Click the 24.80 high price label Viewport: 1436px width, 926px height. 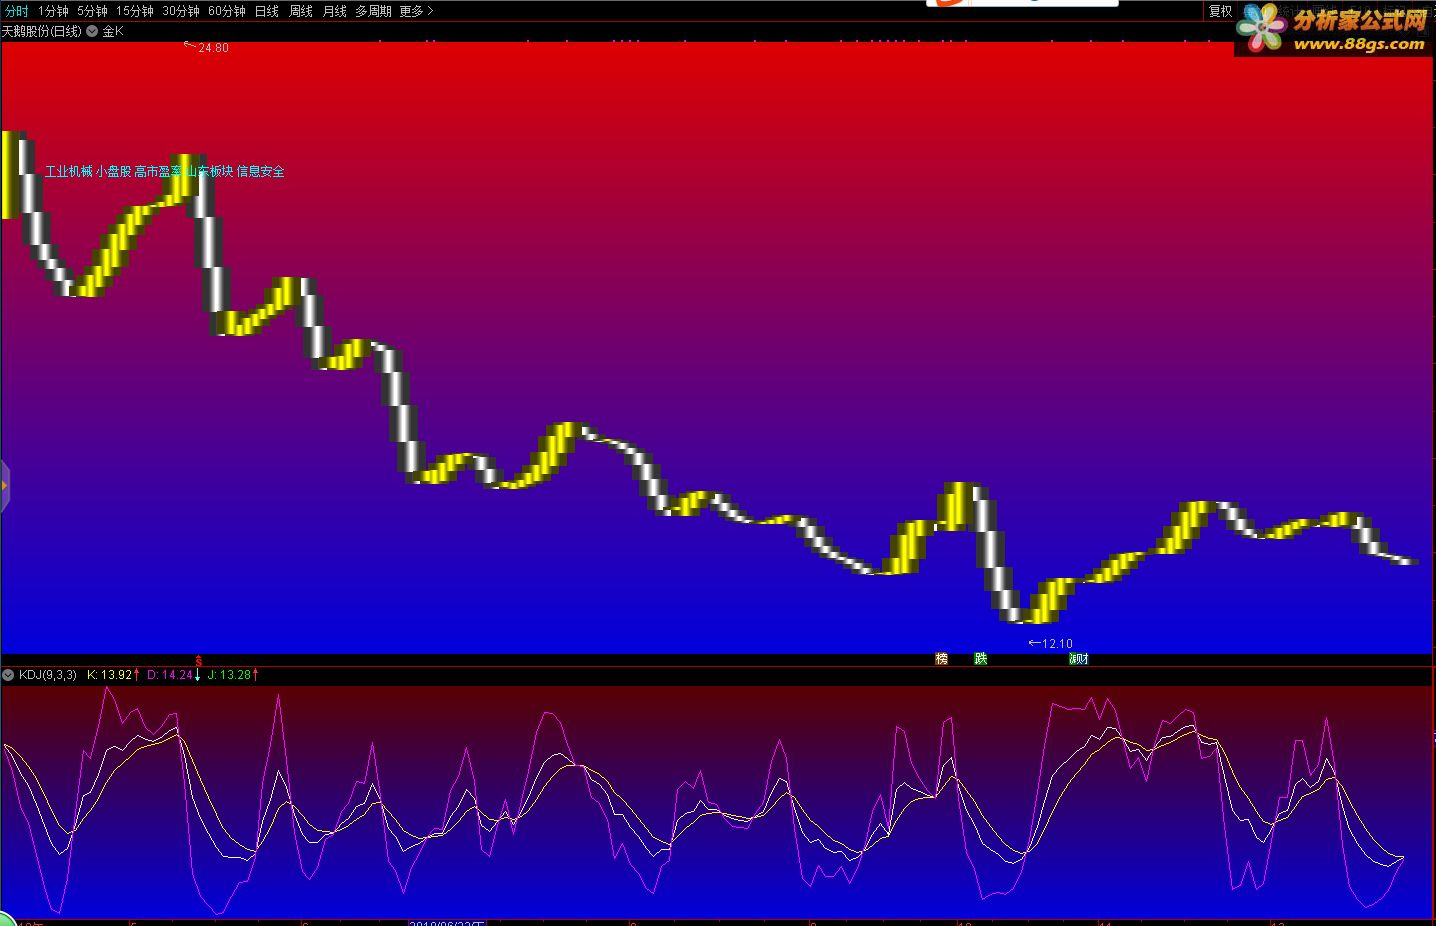[x=213, y=48]
